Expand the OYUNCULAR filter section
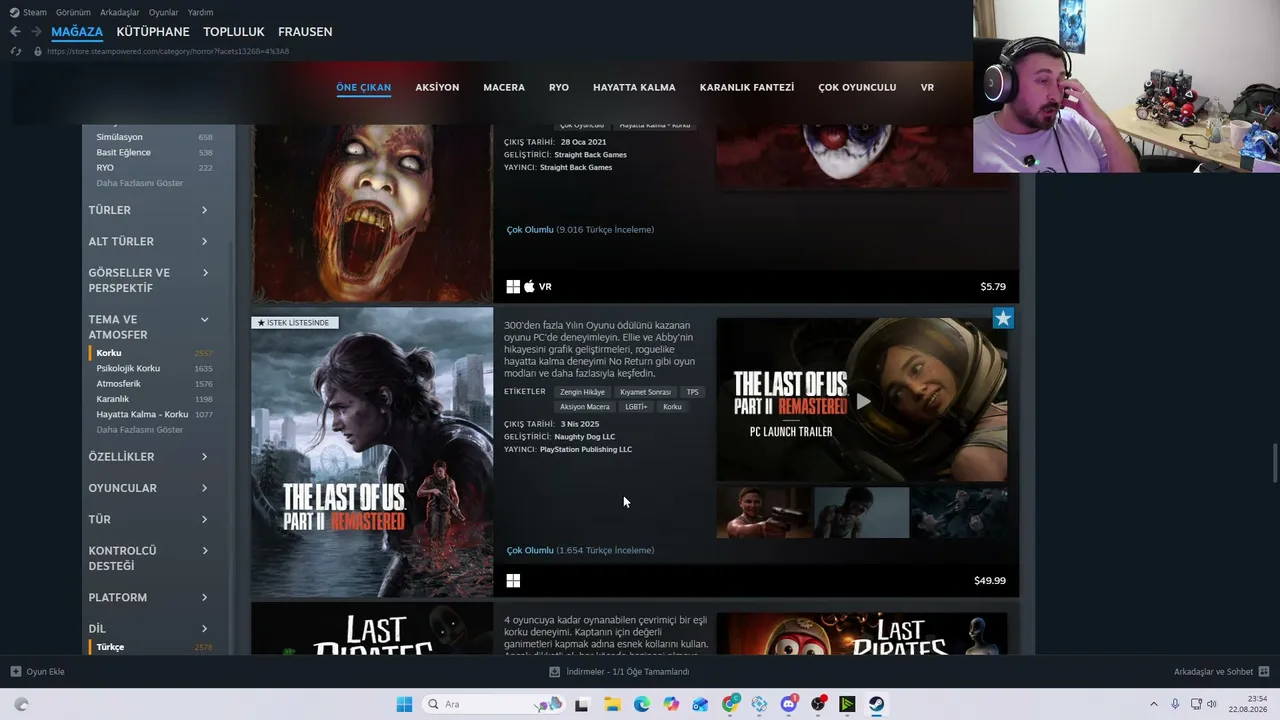Viewport: 1280px width, 720px height. pos(149,488)
